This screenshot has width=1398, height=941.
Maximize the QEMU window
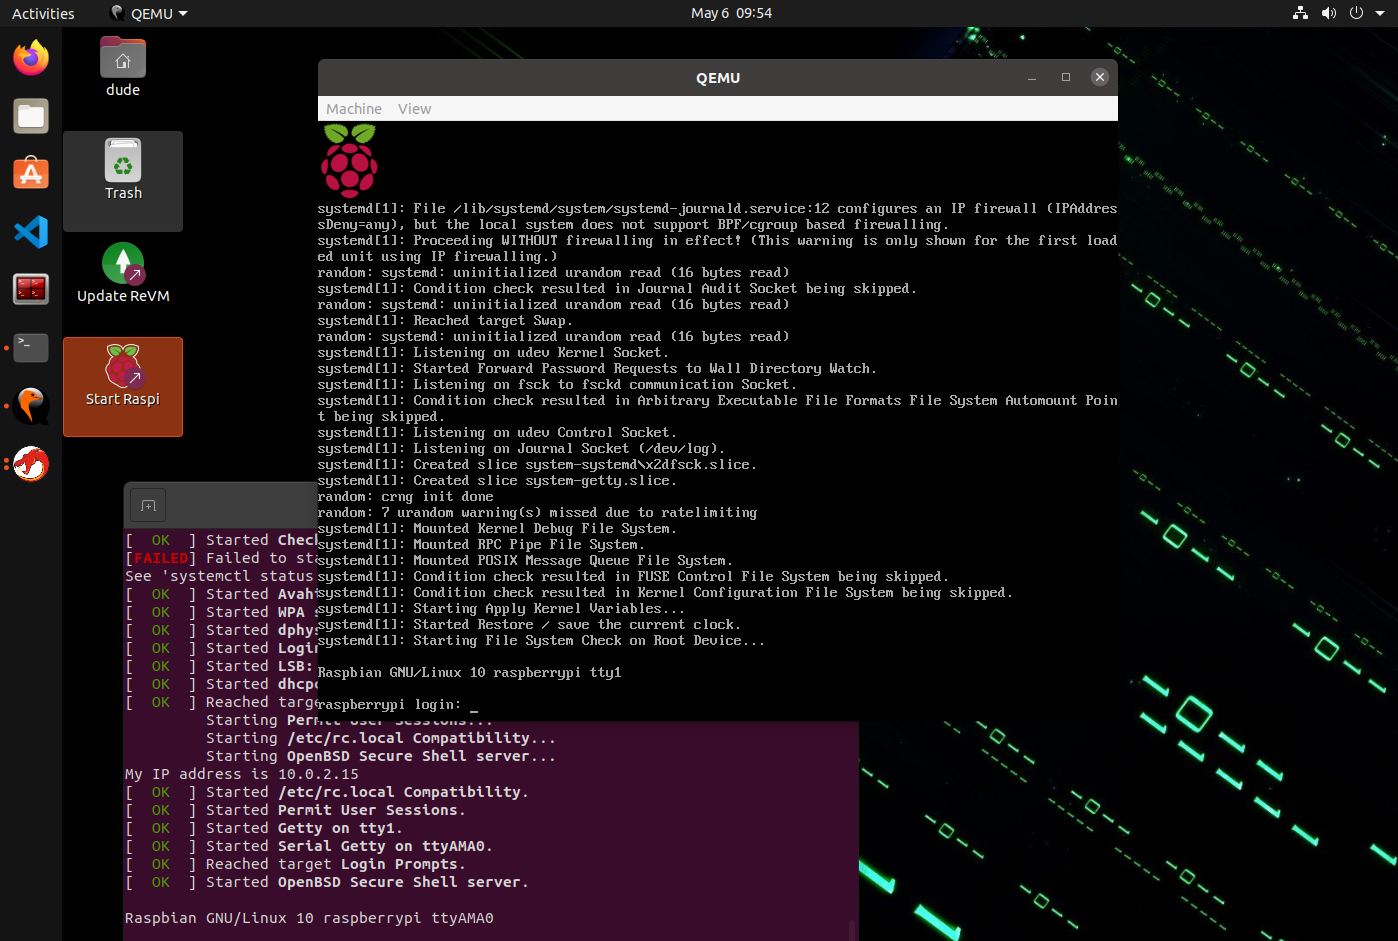[x=1066, y=77]
